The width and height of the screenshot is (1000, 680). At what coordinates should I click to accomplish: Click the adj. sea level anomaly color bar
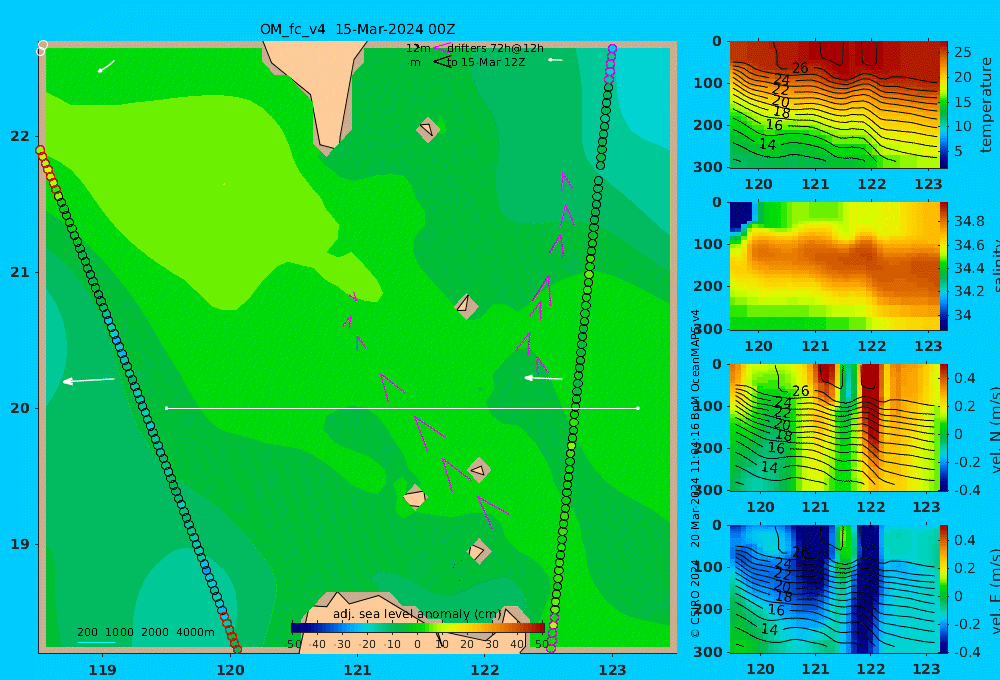418,628
